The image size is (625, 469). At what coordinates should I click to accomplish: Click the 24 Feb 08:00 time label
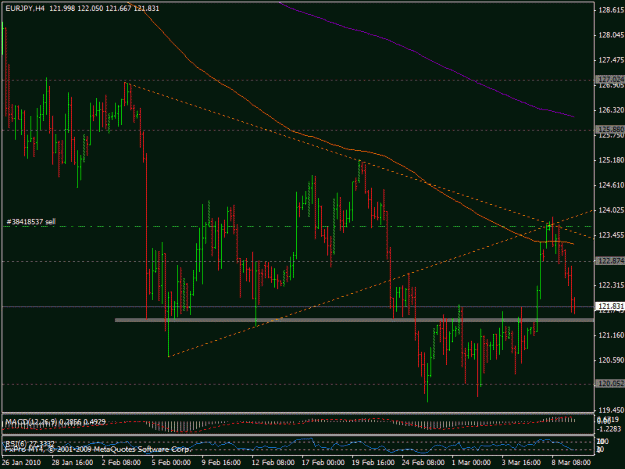point(423,462)
